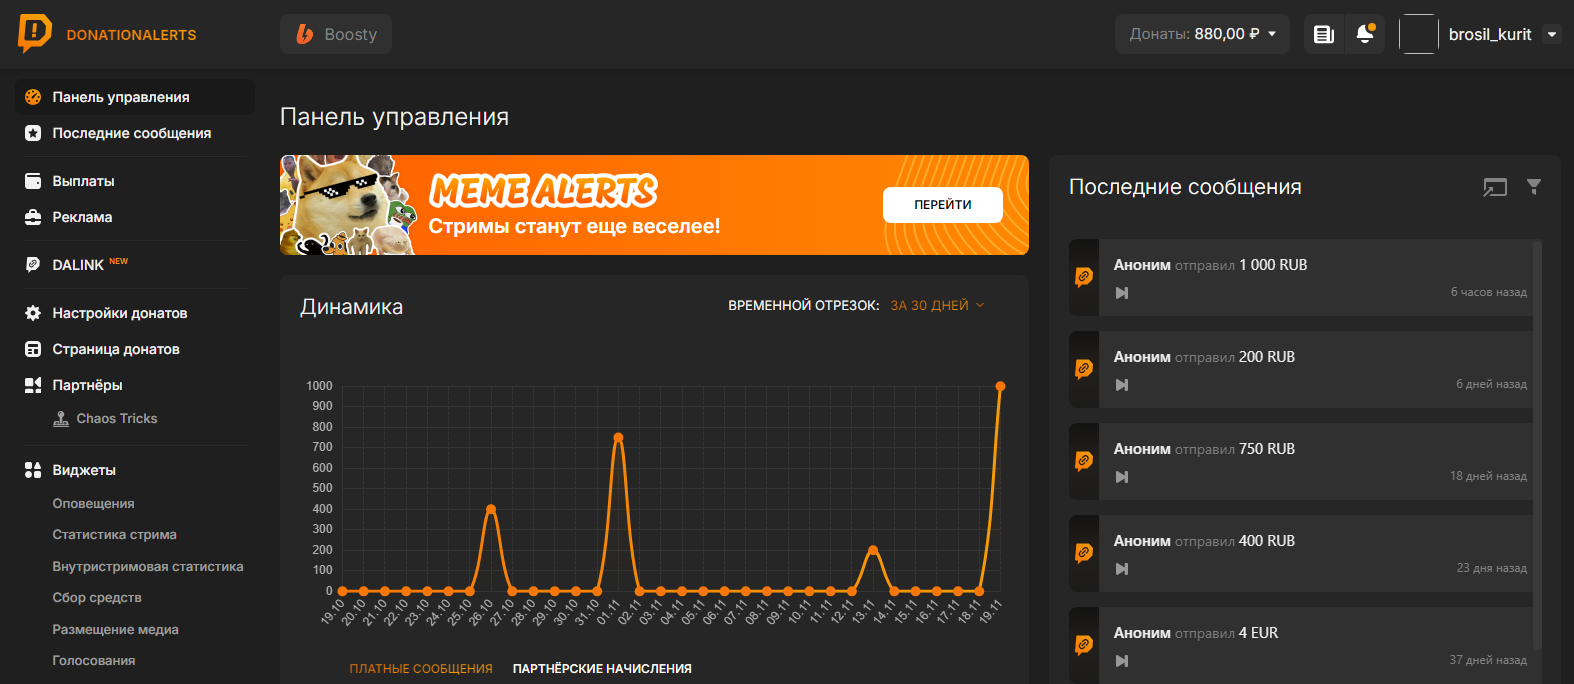Open the ЗА 30 ДНЕЙ period dropdown
This screenshot has width=1574, height=684.
[937, 305]
